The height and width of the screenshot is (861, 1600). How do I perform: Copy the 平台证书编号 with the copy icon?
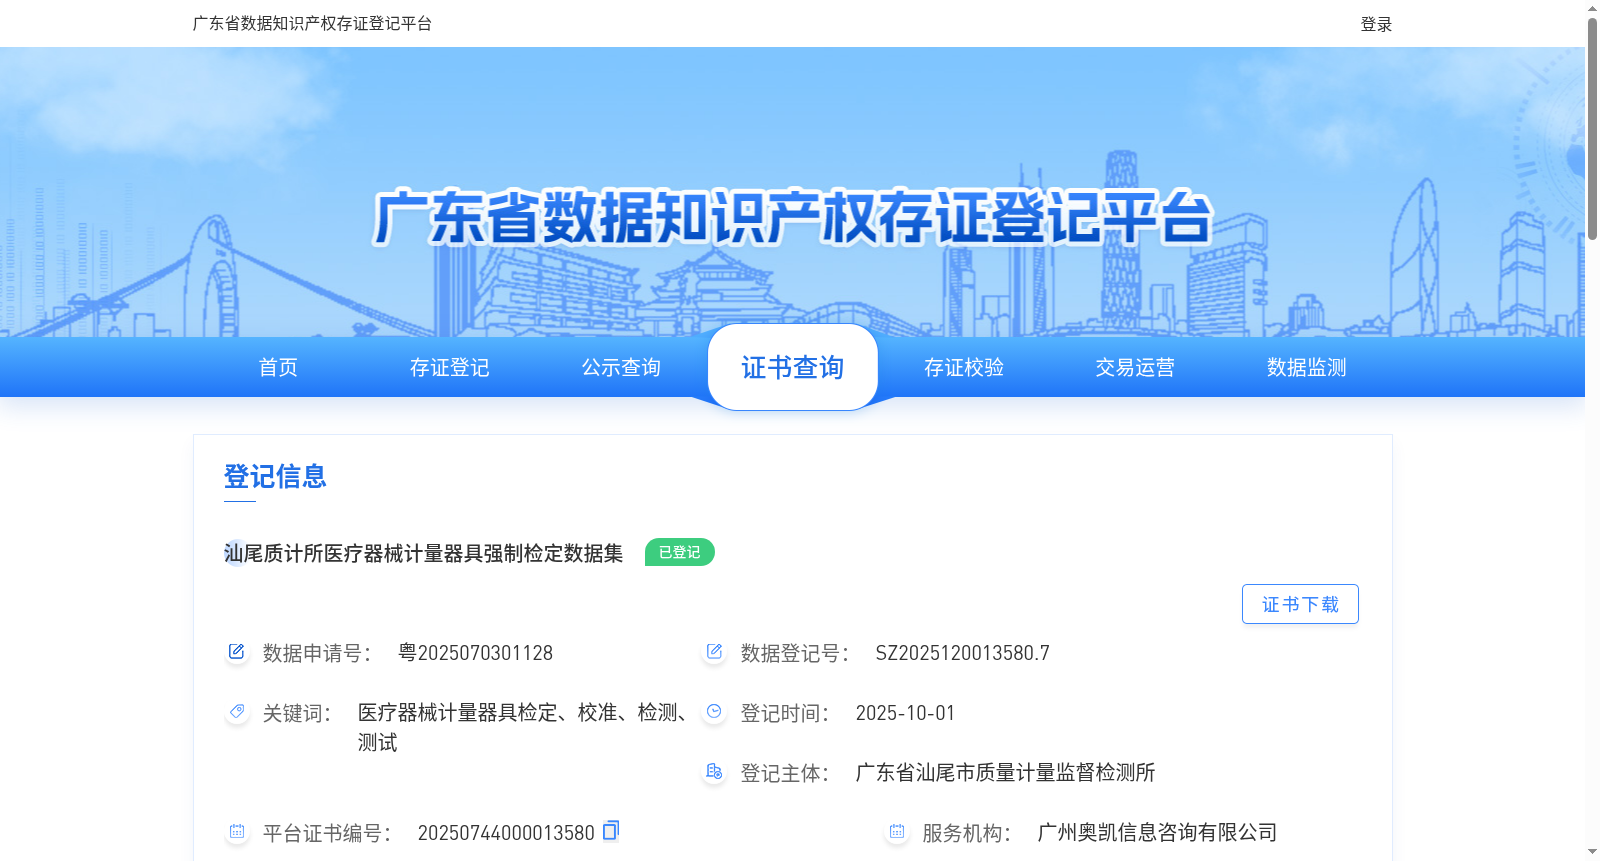click(611, 830)
